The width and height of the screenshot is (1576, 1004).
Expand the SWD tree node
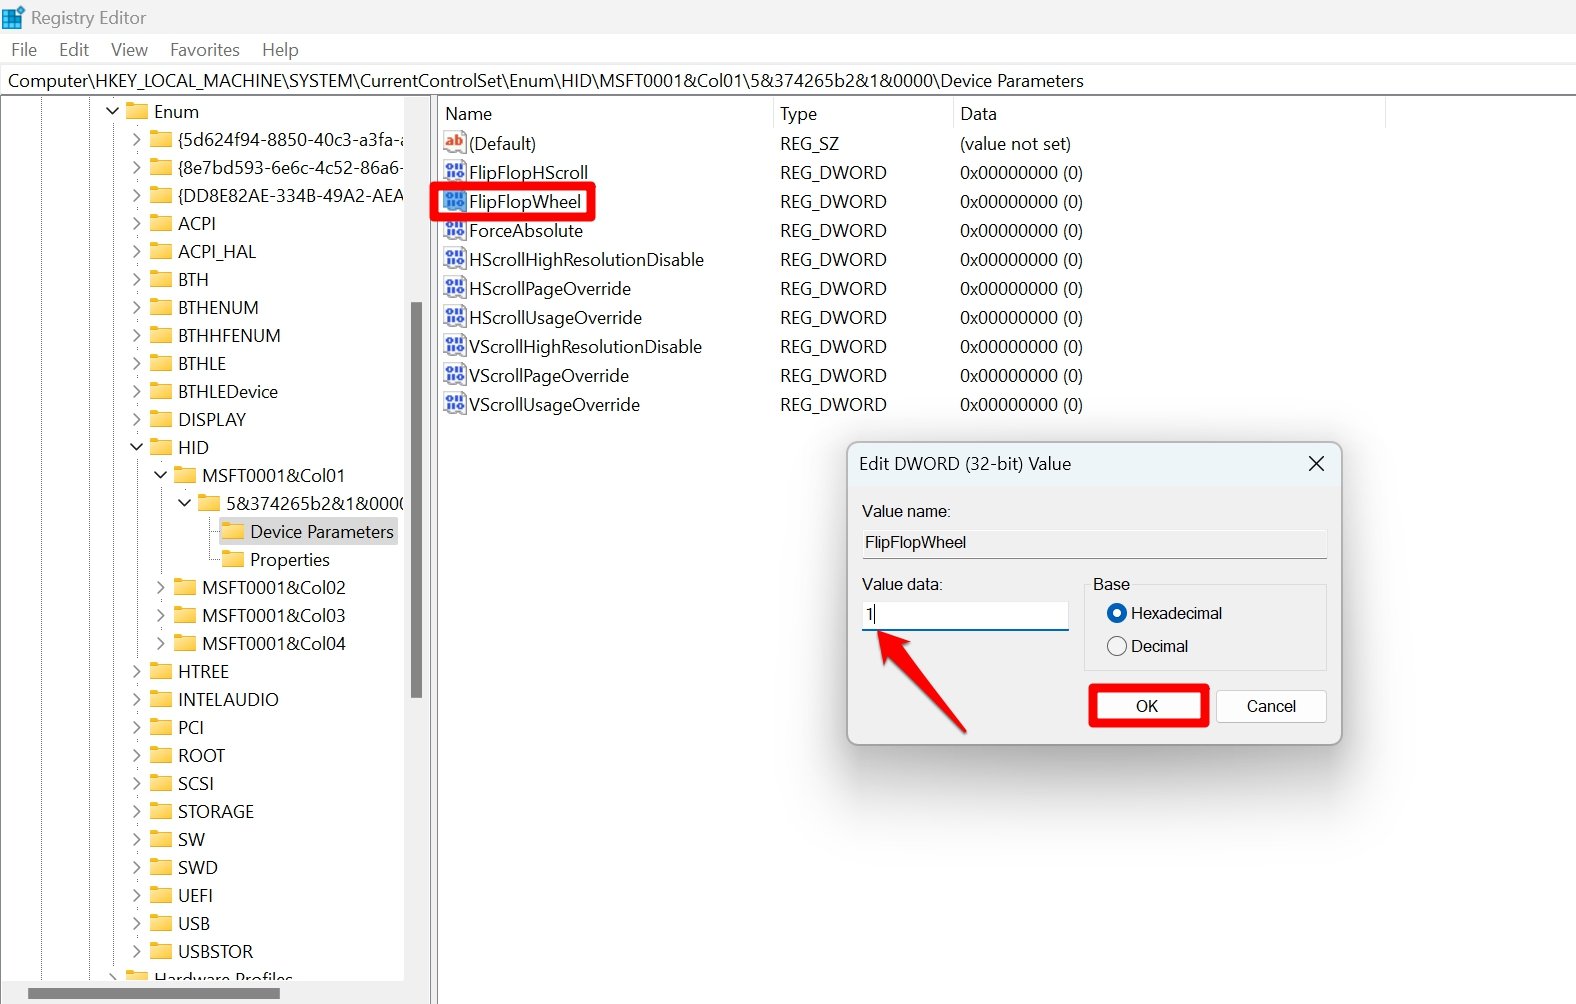click(x=137, y=867)
